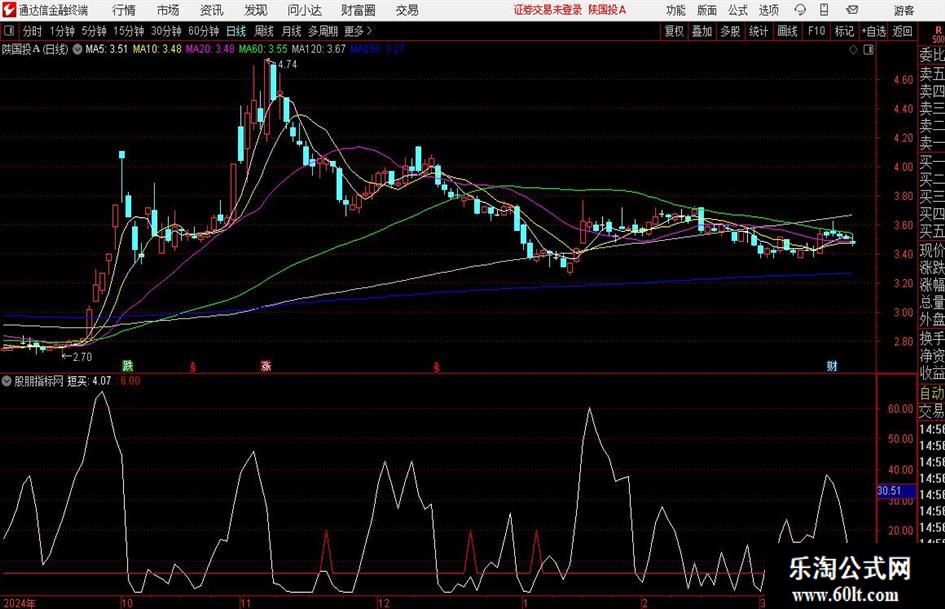
Task: Open 多周期 multi-period view
Action: click(x=323, y=31)
